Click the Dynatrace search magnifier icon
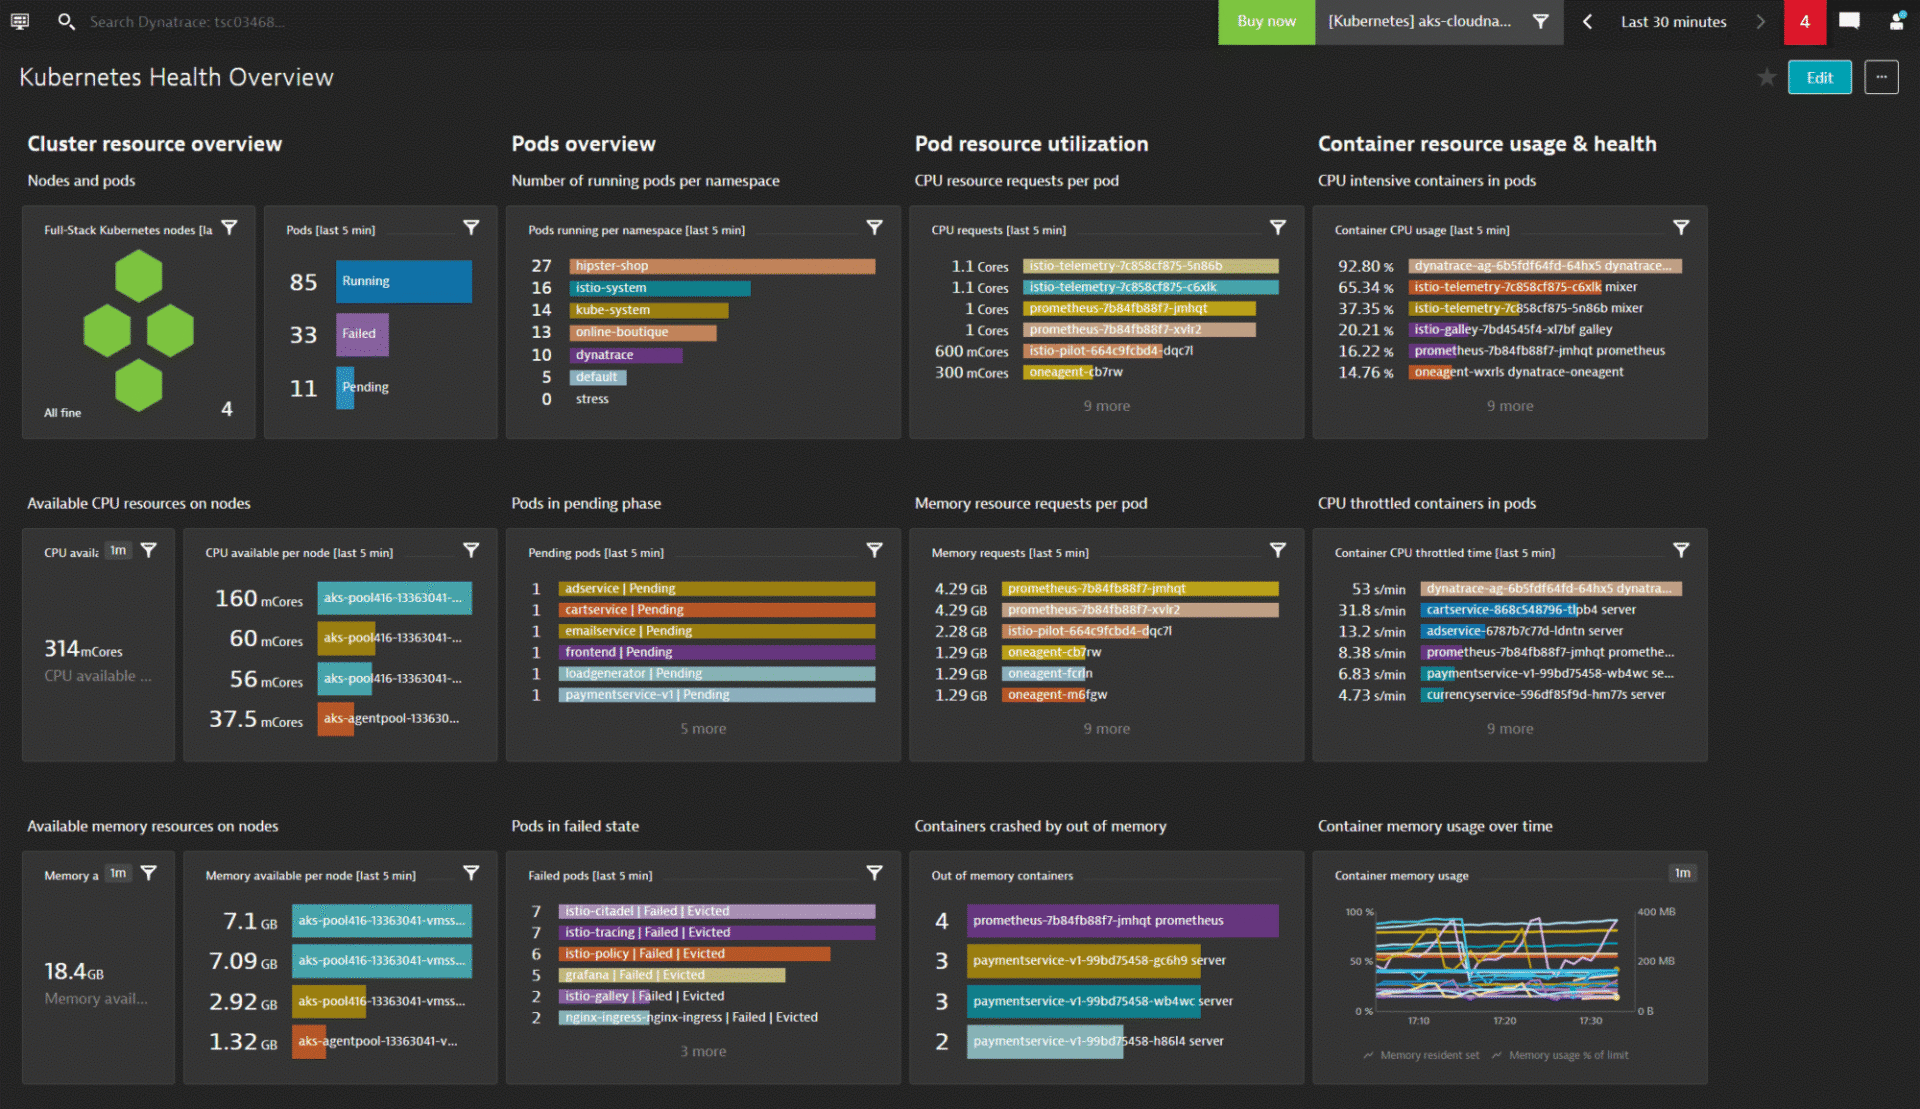The image size is (1920, 1109). [66, 21]
